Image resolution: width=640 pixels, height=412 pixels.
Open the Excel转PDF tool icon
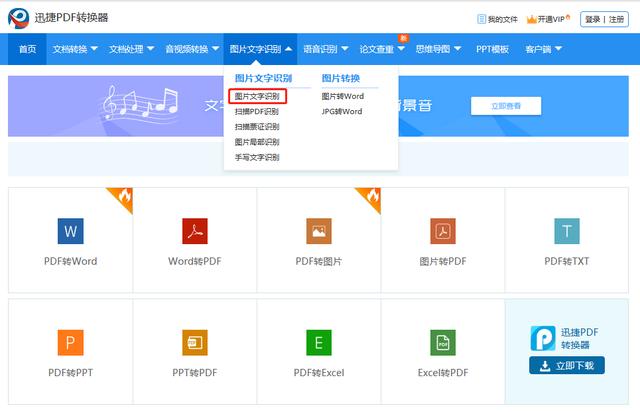pos(443,343)
